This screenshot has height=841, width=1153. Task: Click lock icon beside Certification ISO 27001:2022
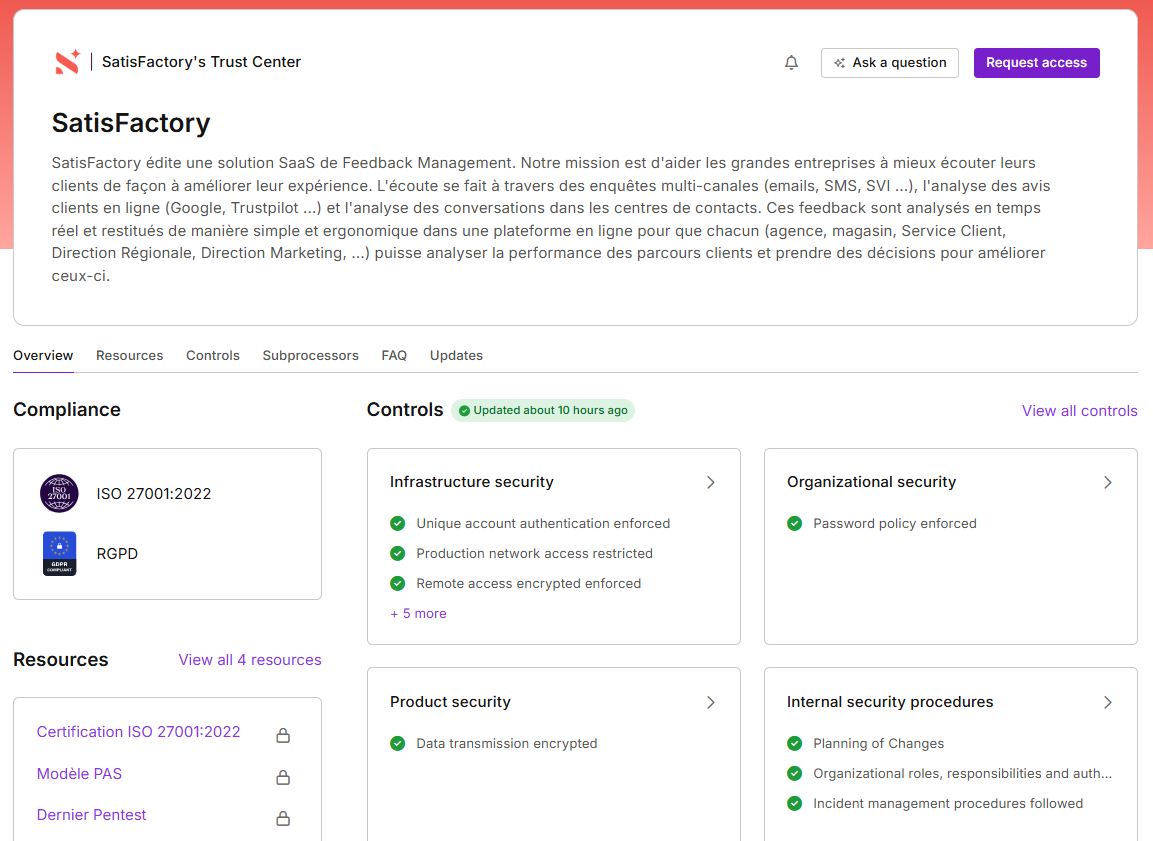283,736
